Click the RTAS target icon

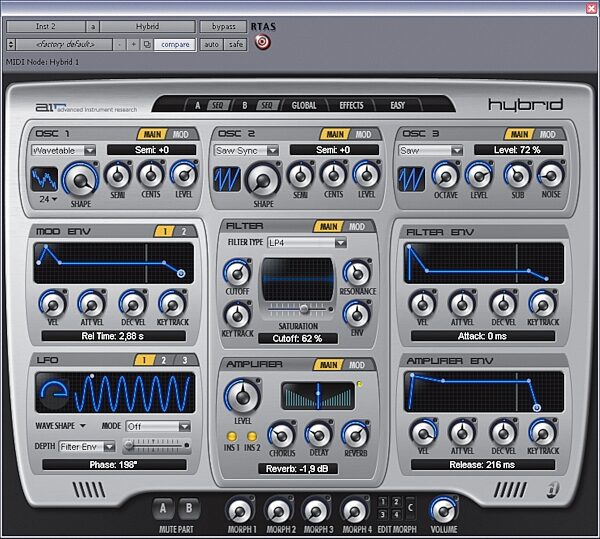point(263,42)
